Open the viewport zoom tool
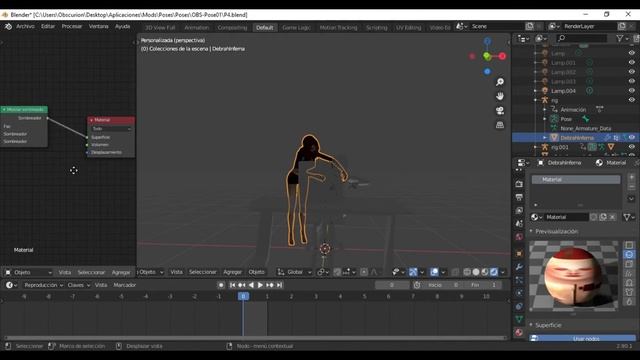This screenshot has height=360, width=640. click(500, 82)
